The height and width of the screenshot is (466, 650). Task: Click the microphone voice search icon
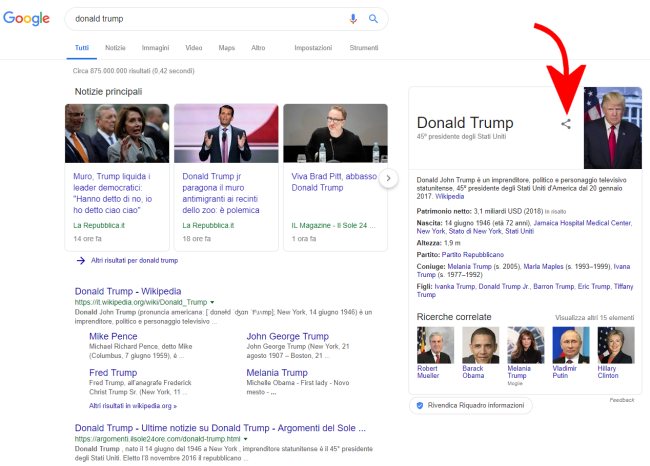click(353, 19)
